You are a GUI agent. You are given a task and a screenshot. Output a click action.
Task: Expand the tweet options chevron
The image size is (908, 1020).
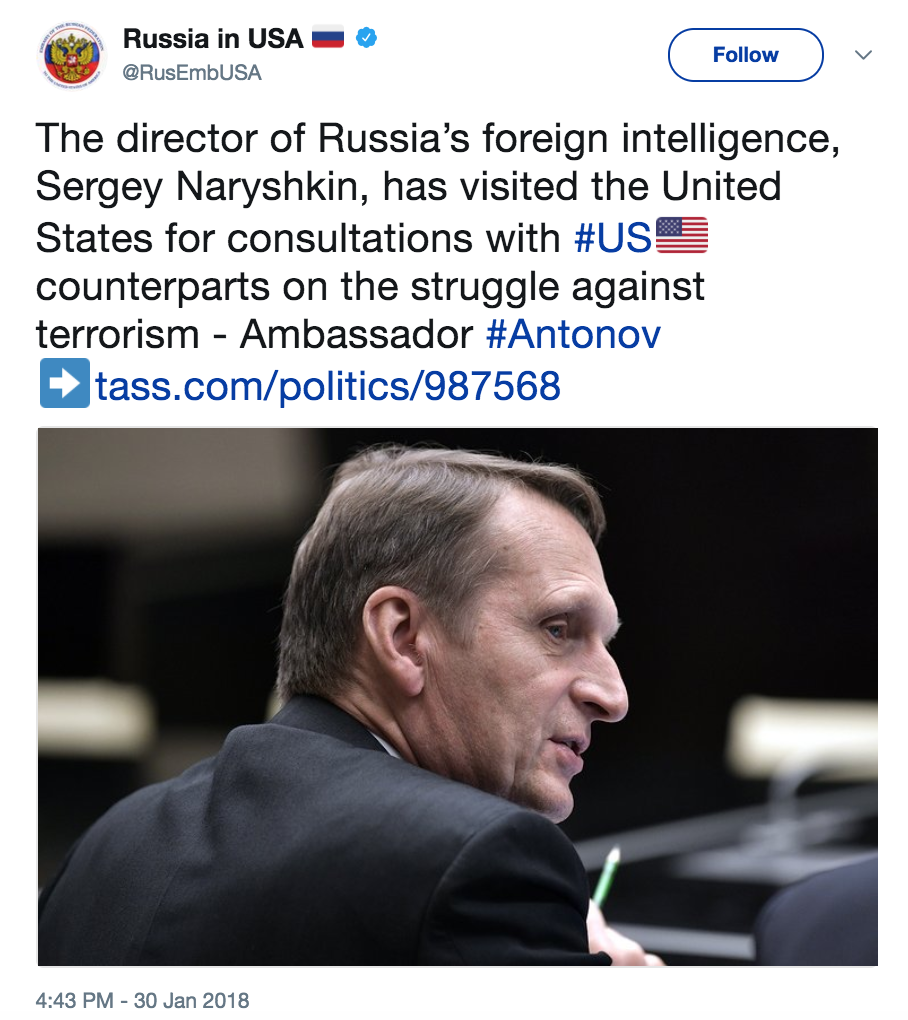[x=863, y=55]
